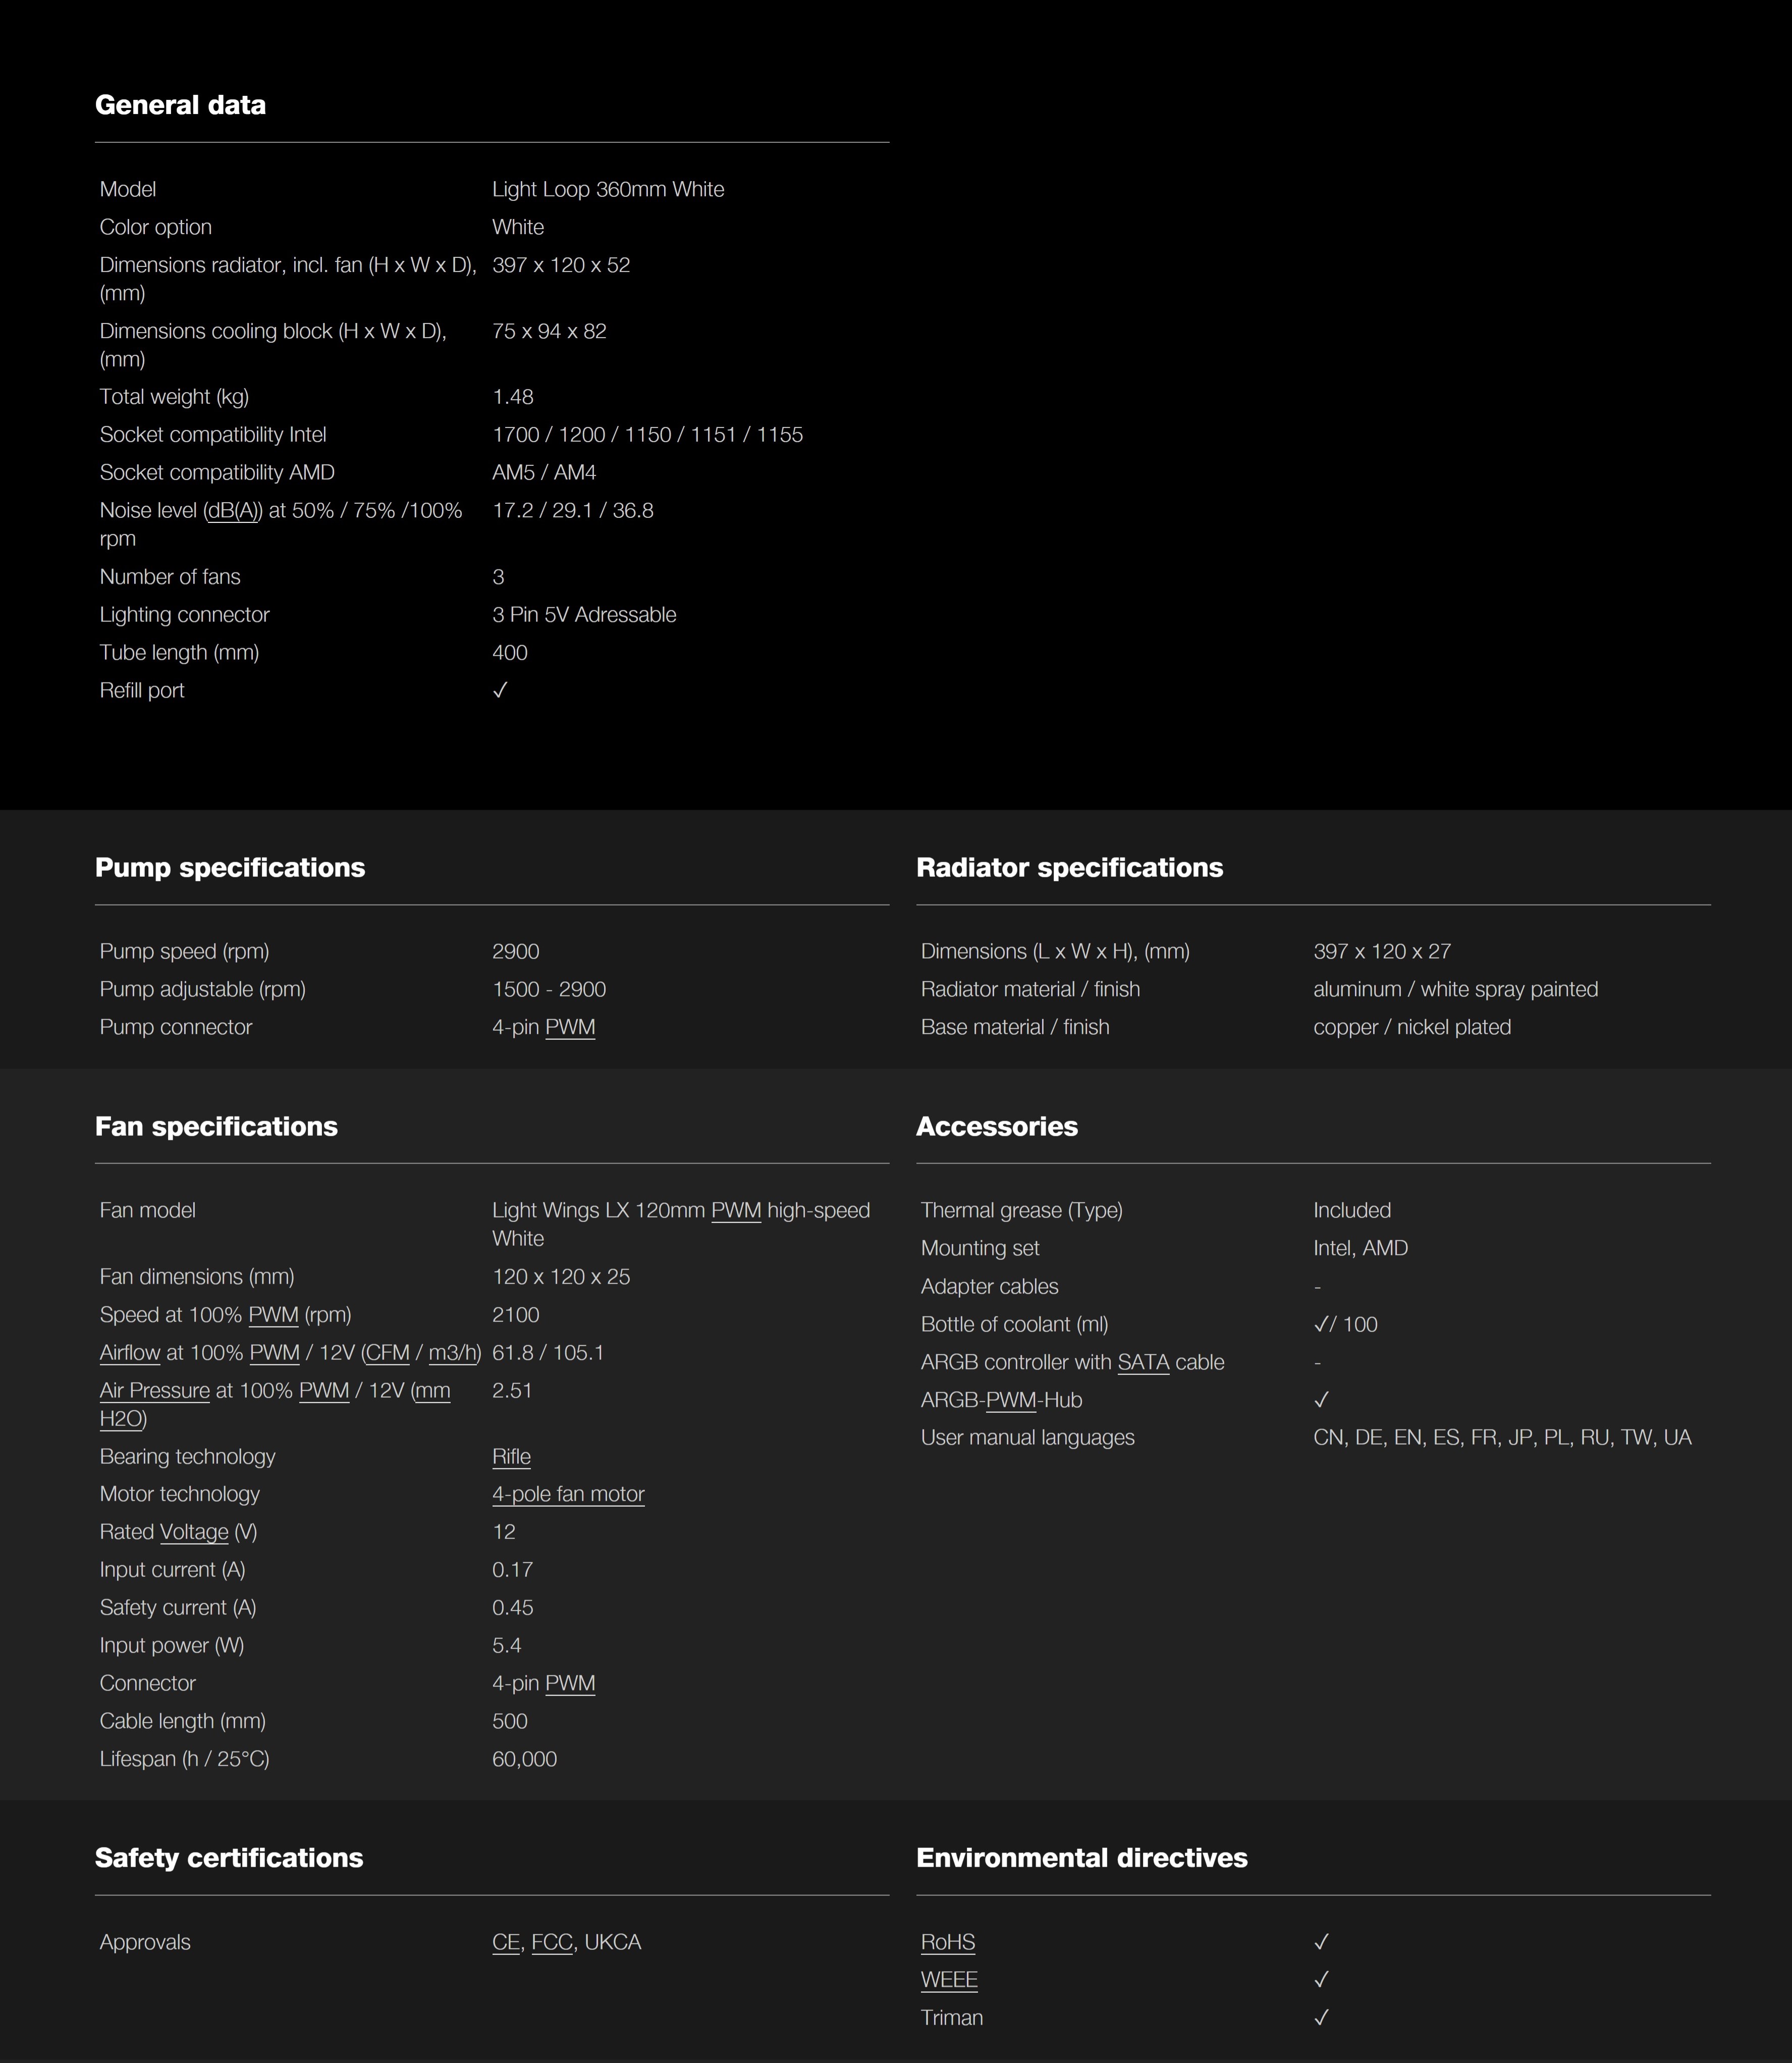
Task: Click the PWM link in the Speed at 100% row
Action: [x=273, y=1315]
